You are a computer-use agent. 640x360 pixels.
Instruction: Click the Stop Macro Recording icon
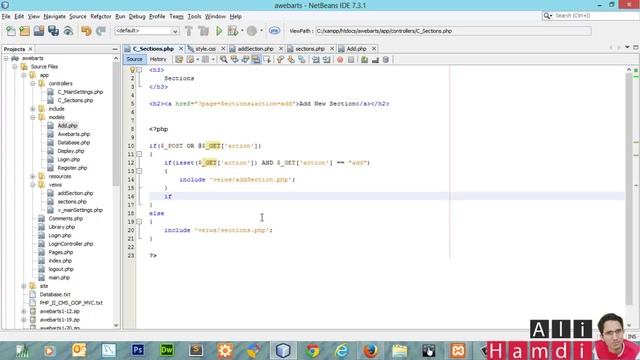tap(351, 60)
